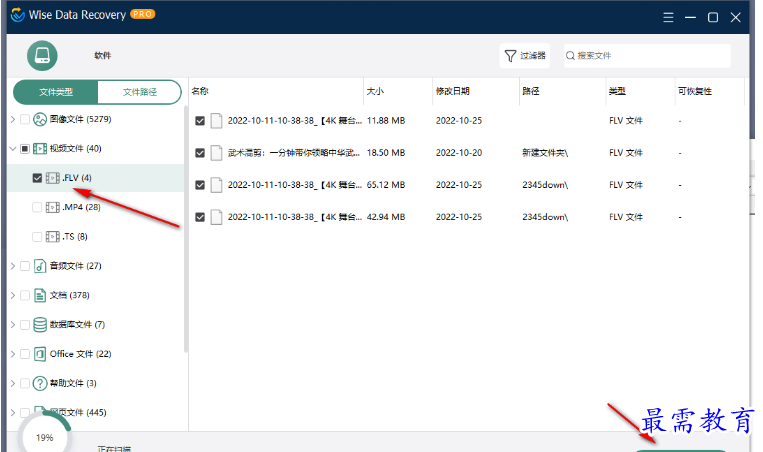The height and width of the screenshot is (452, 763).
Task: Expand the 网页文件 (445) tree node
Action: point(13,413)
